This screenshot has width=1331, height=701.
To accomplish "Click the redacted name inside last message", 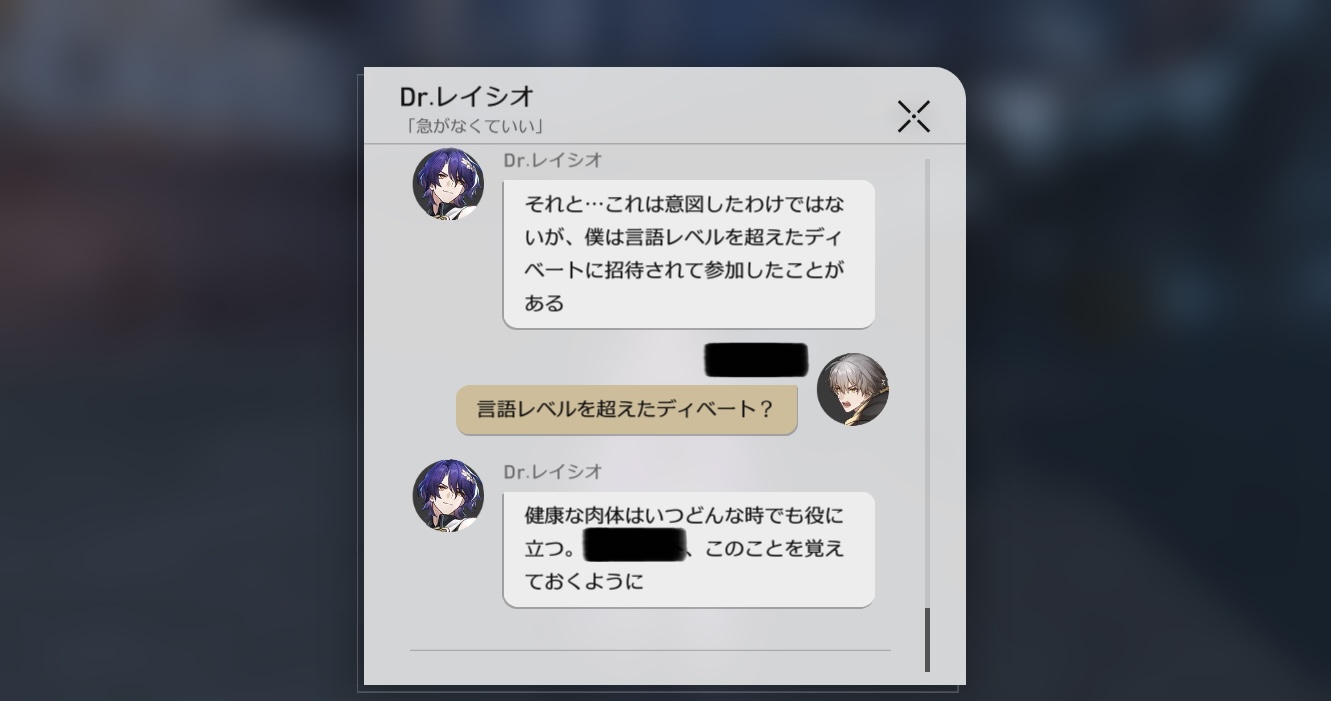I will 635,547.
